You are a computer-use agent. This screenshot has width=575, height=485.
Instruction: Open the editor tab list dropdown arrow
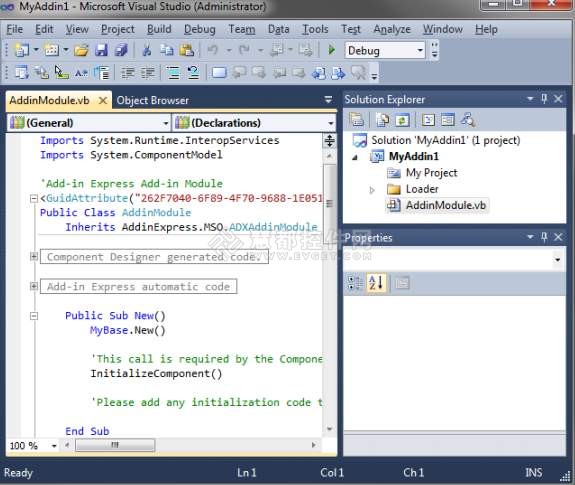pyautogui.click(x=328, y=99)
